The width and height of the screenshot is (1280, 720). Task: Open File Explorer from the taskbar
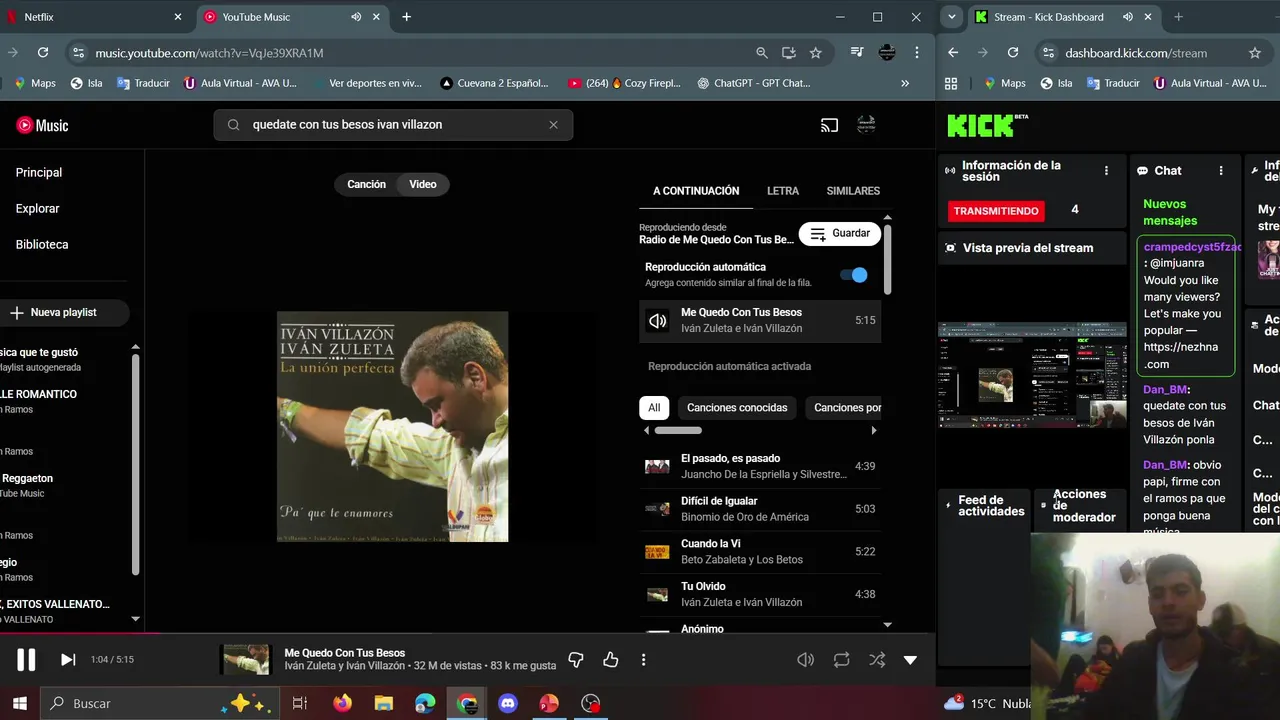click(x=384, y=703)
